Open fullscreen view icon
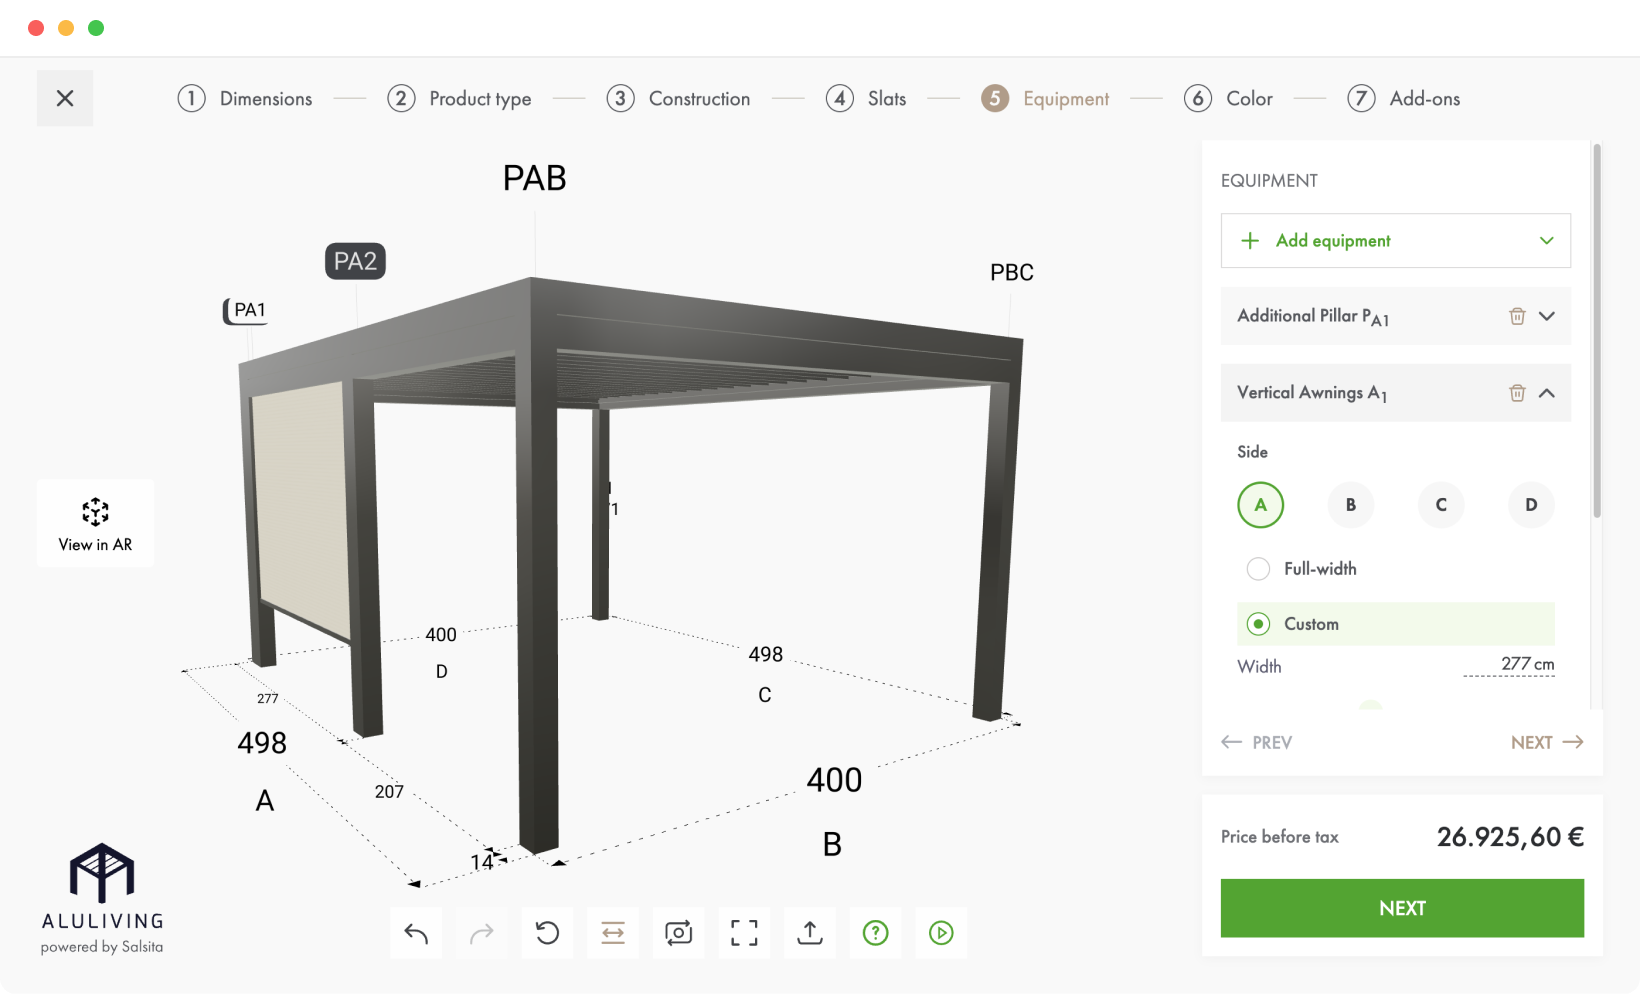The height and width of the screenshot is (994, 1640). click(x=744, y=933)
